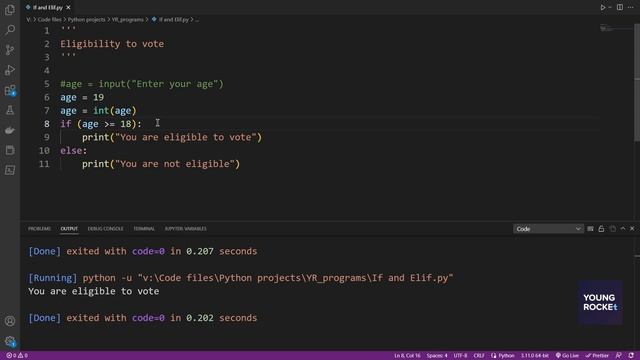Click the commented '#age = input' line

(142, 84)
